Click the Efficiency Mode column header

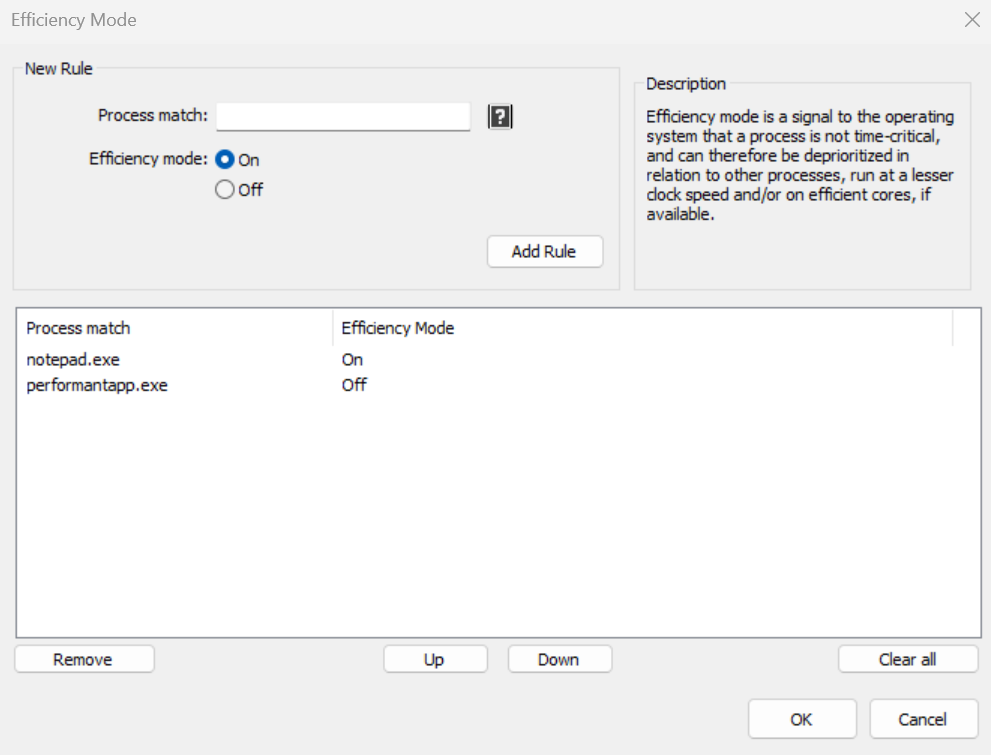[x=643, y=328]
